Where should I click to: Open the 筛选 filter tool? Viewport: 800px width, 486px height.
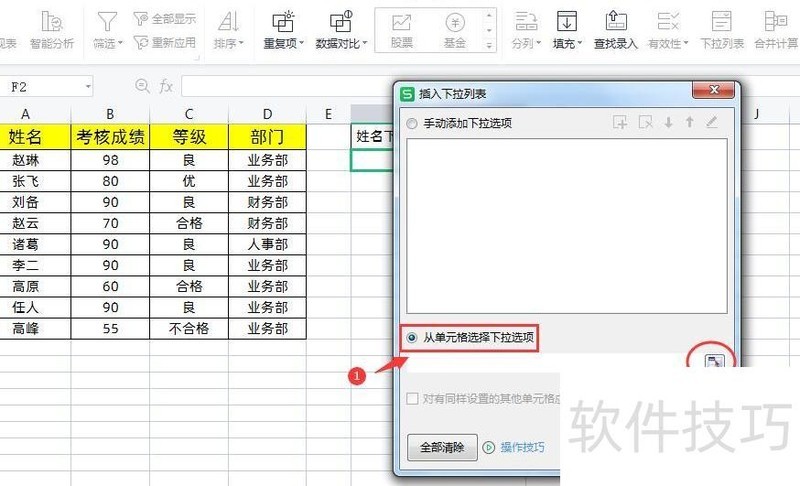coord(107,30)
